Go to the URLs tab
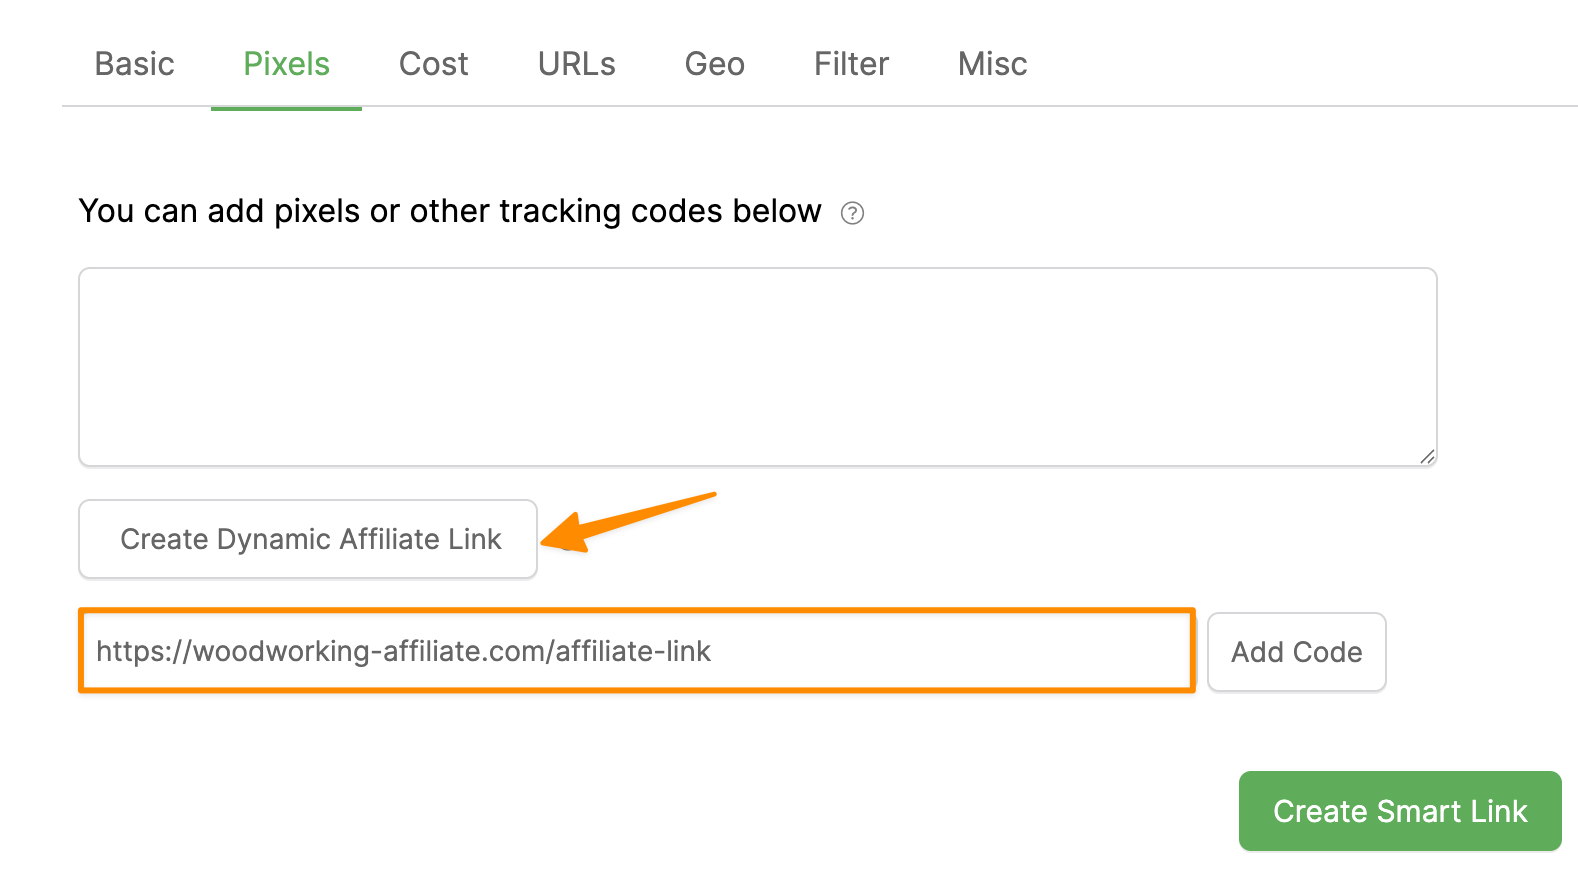1578x886 pixels. (x=576, y=64)
